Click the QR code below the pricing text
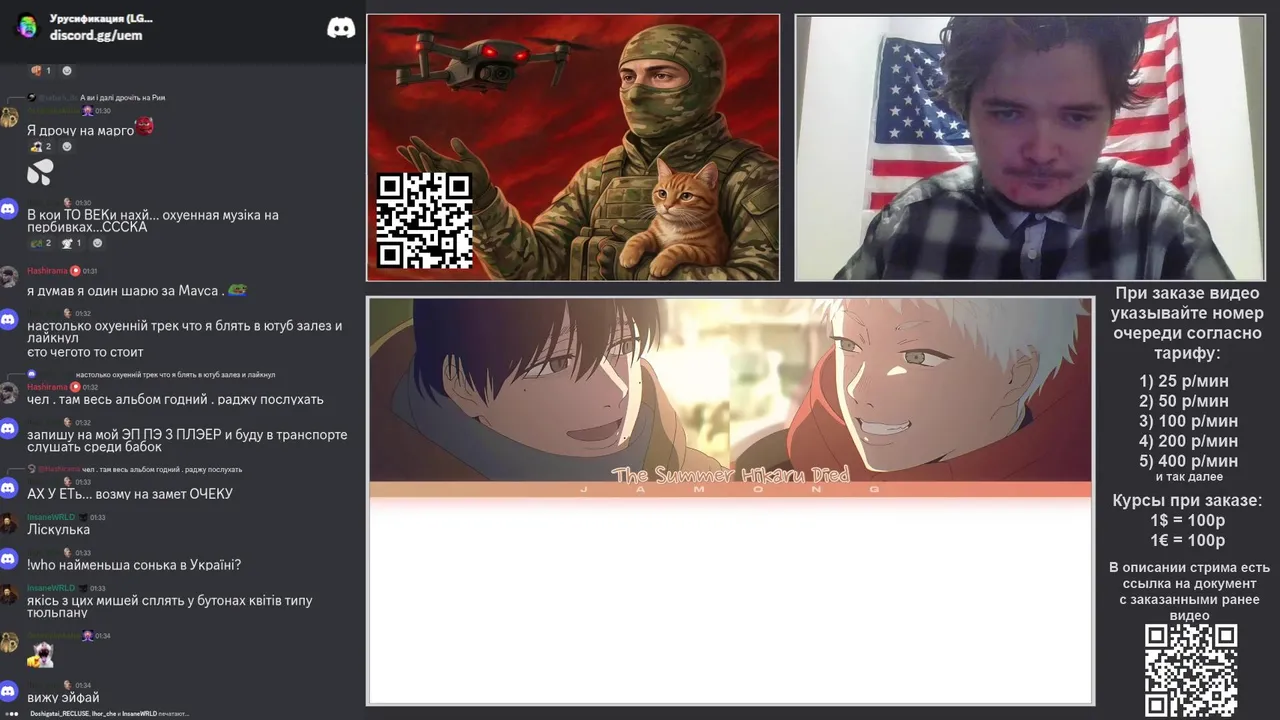Screen dimensions: 1280x720 point(1190,671)
